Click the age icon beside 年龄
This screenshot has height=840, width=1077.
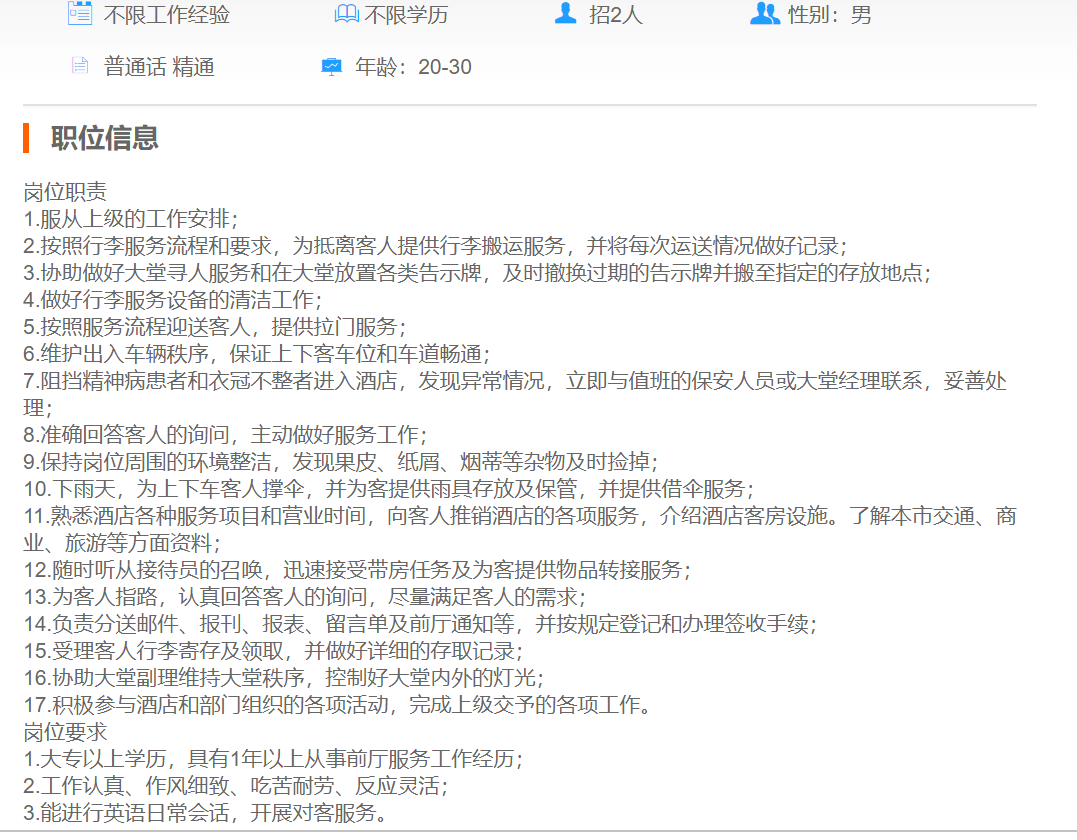[x=331, y=67]
